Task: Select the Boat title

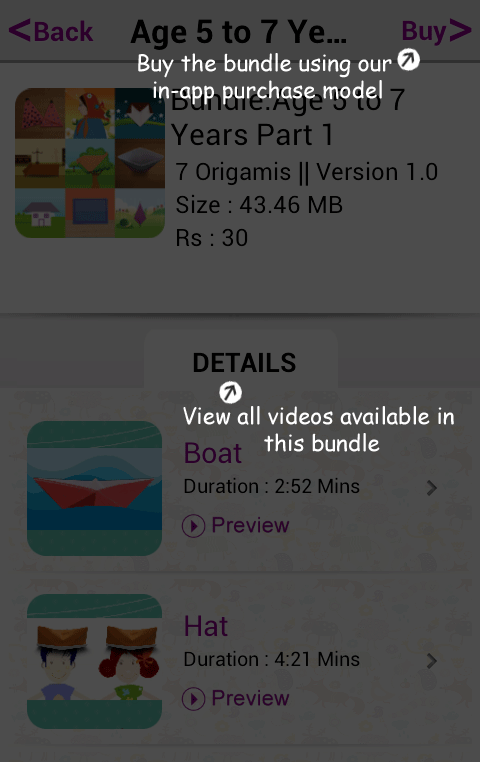Action: (212, 453)
